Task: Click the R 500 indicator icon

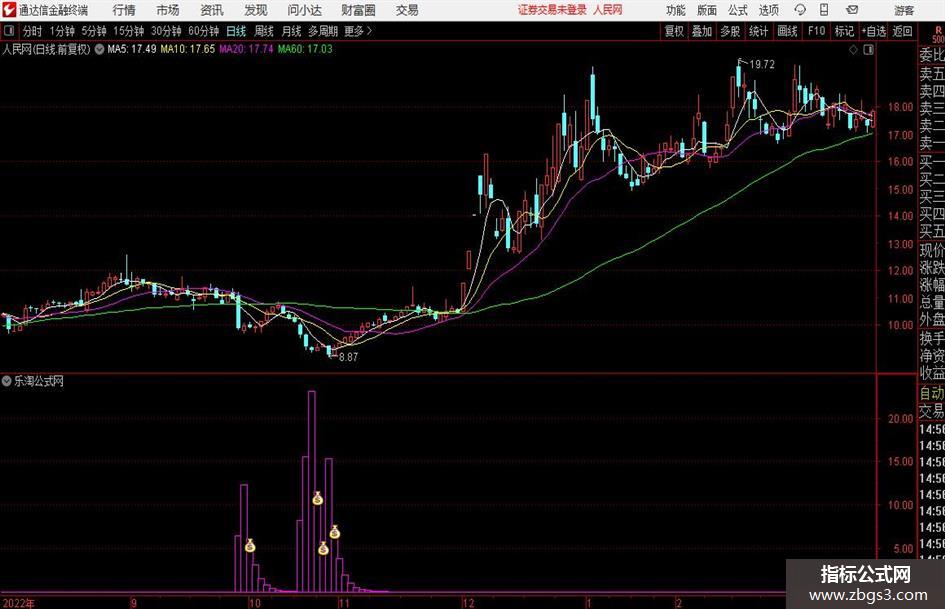Action: point(938,34)
